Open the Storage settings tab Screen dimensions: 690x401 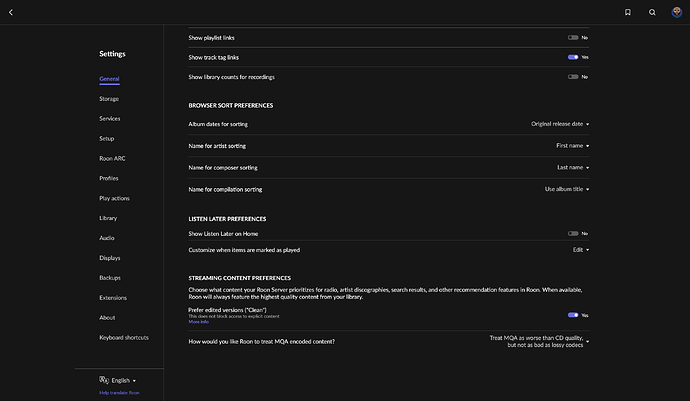[x=109, y=99]
